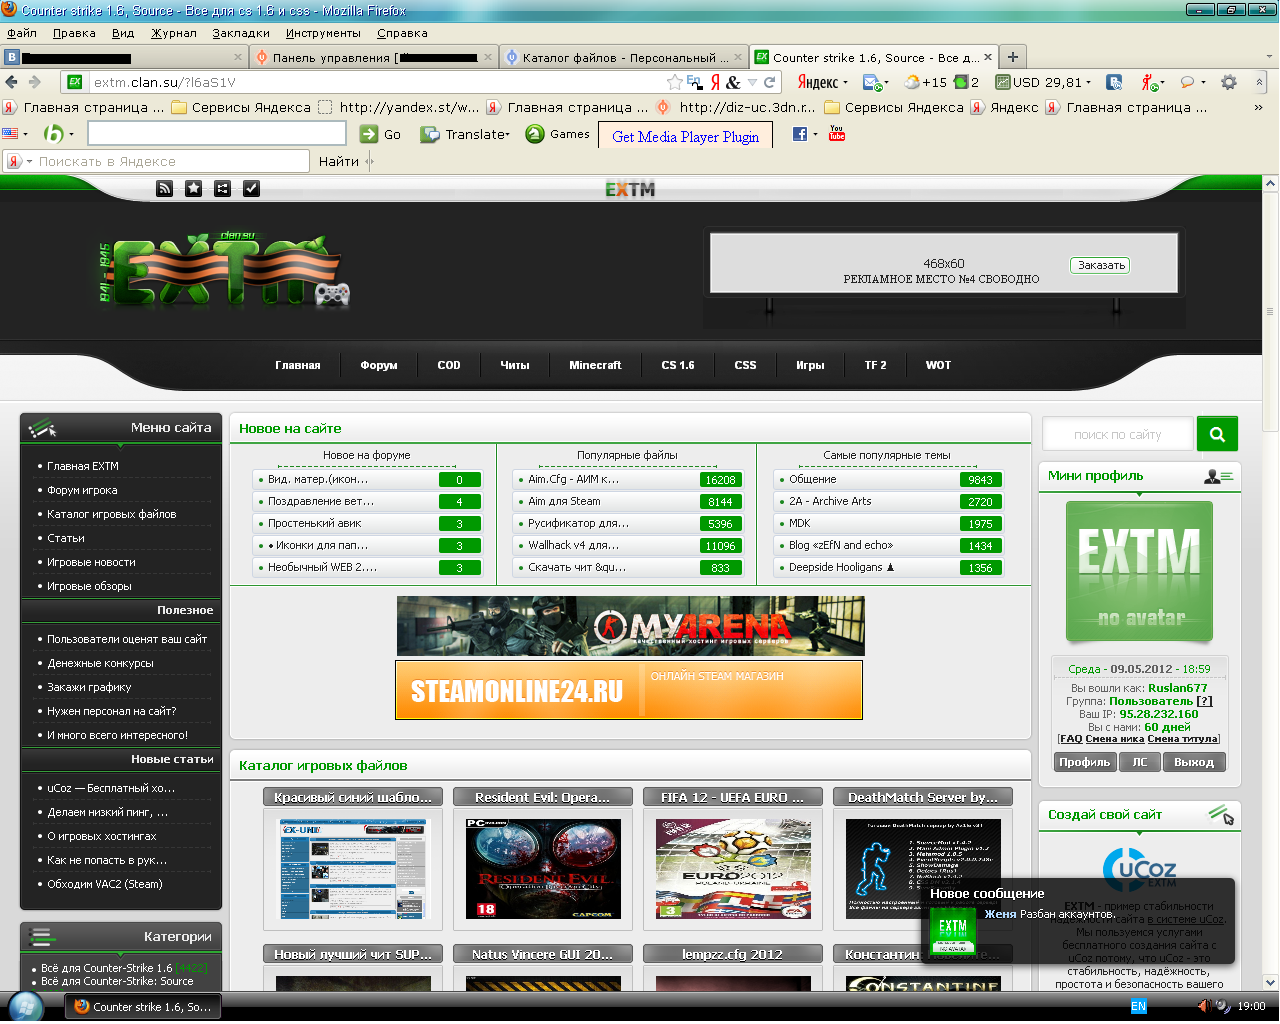Click the Get Media Player Plugin link
Screen dimensions: 1280x1024
(x=685, y=136)
